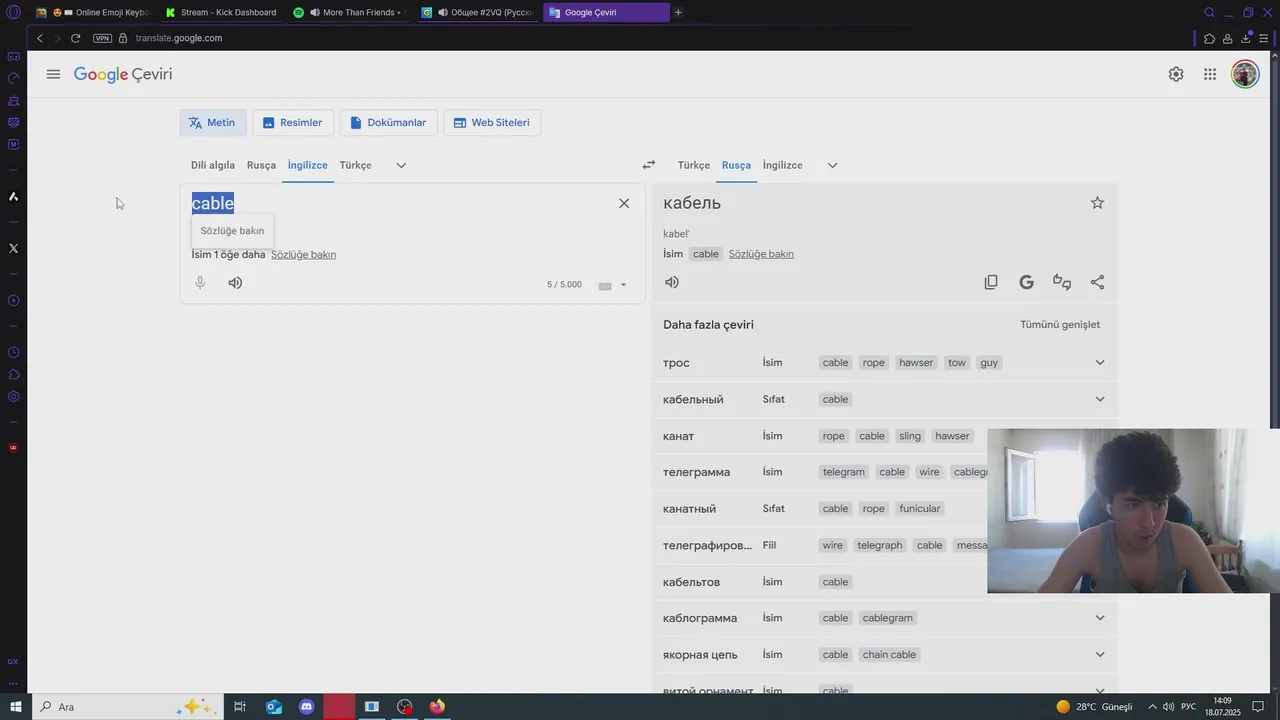
Task: Listen to the source word cable
Action: click(235, 283)
